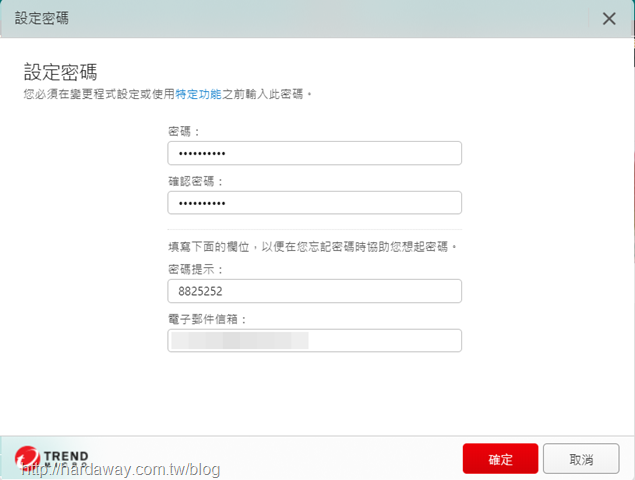Open the 特定功能 hyperlink

(x=198, y=94)
